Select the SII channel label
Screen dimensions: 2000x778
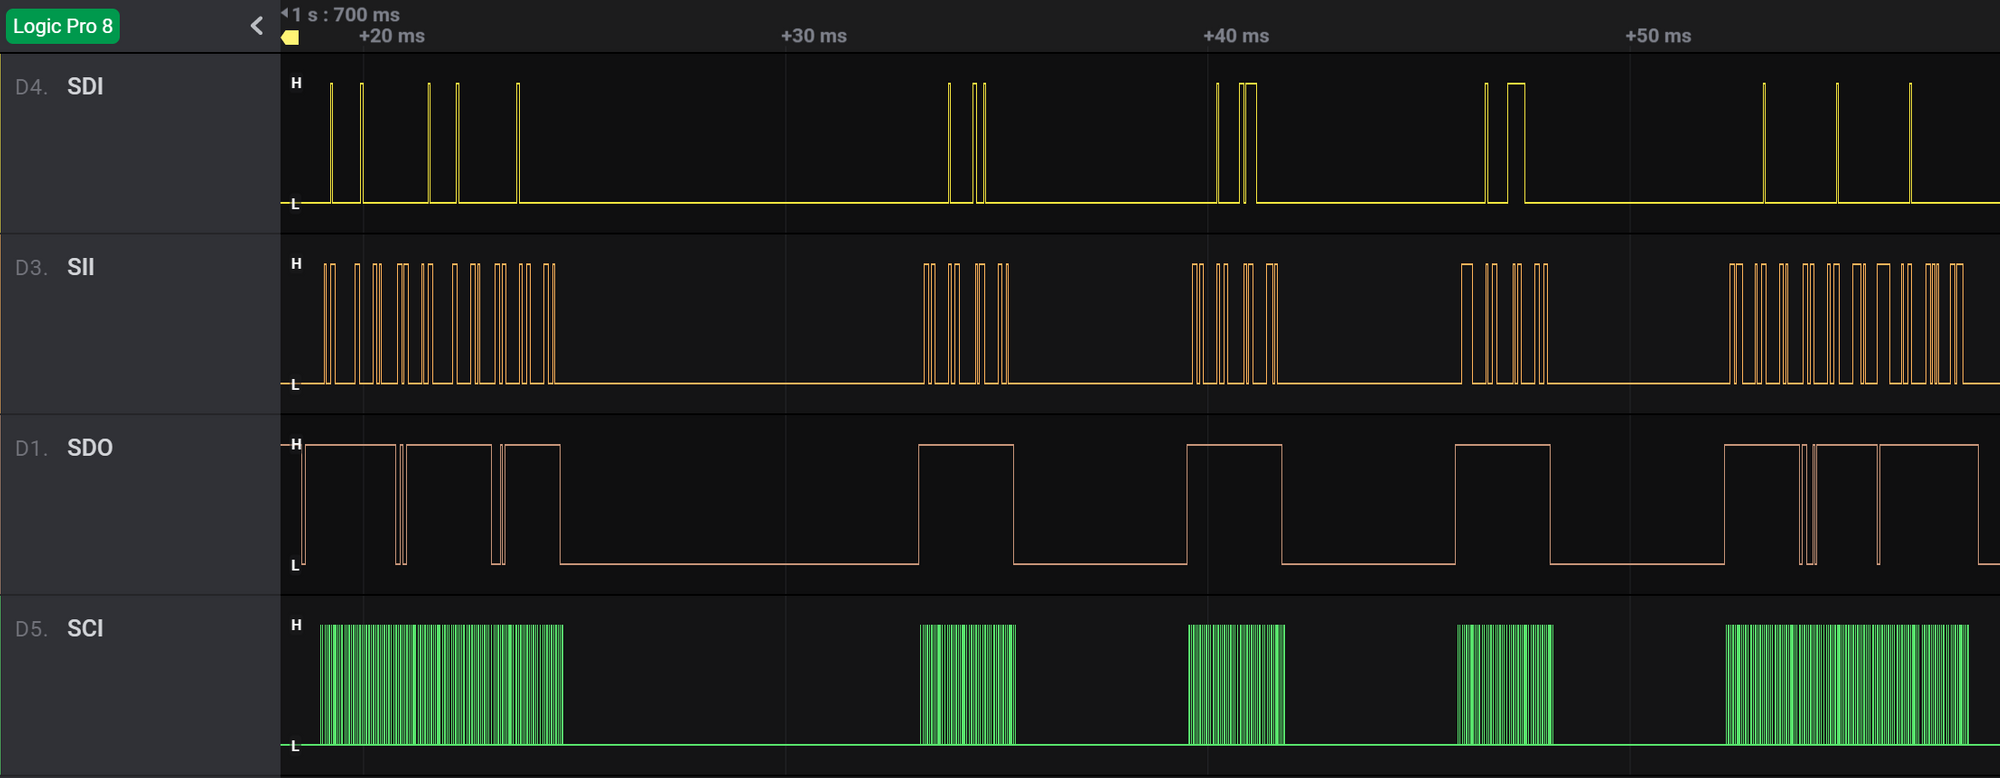[80, 267]
